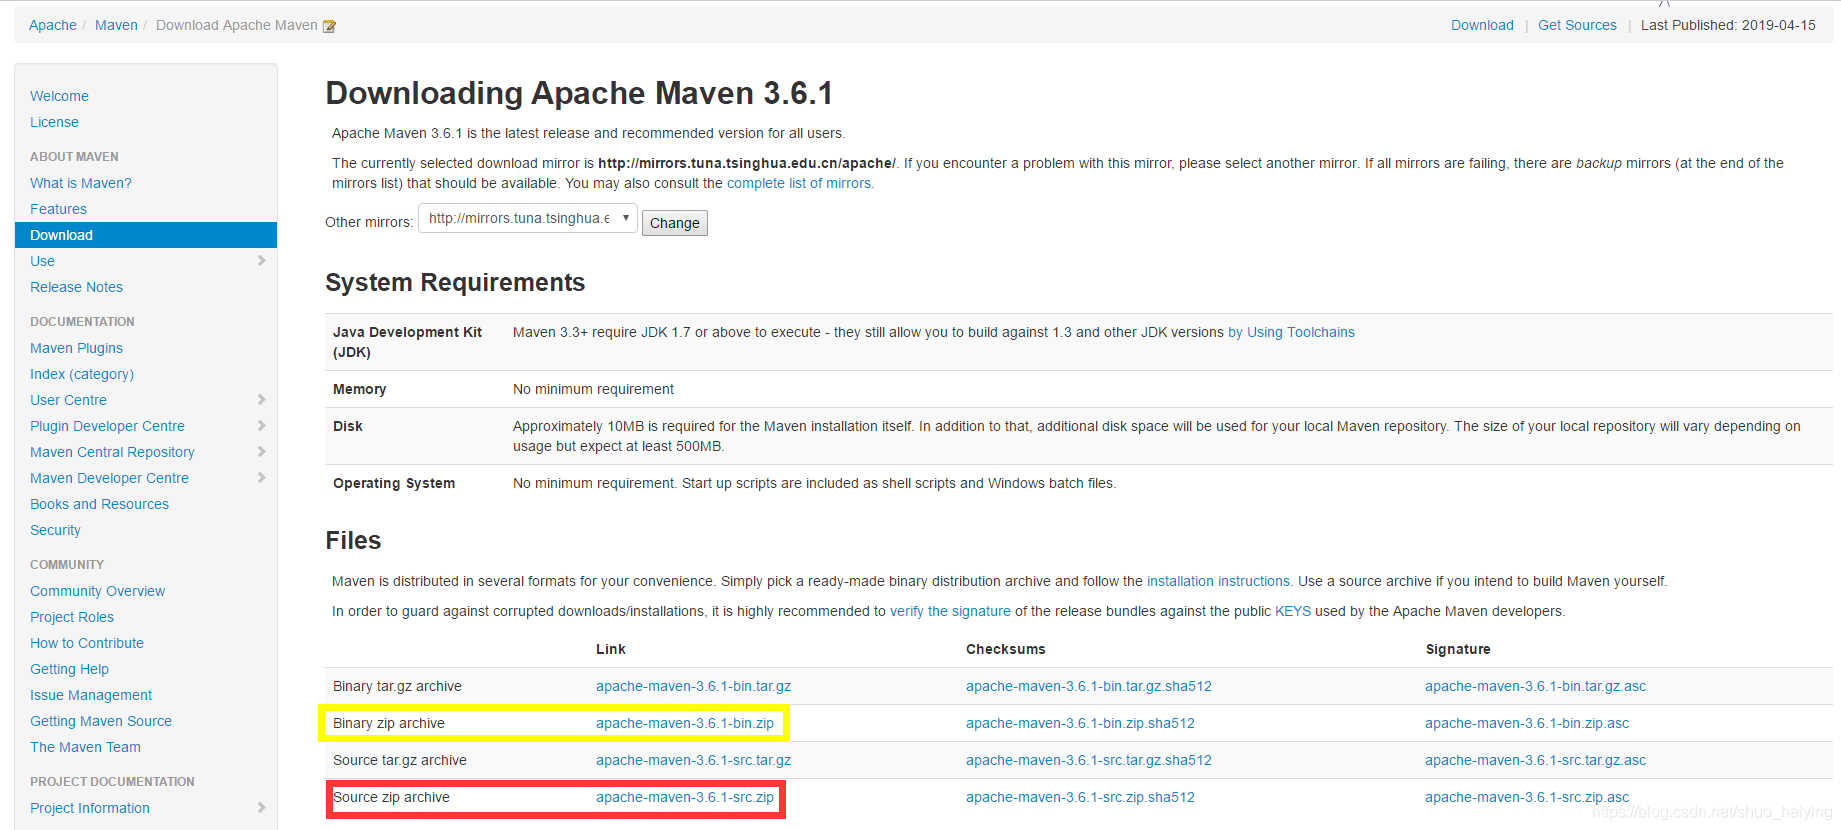Download apache-maven-3.6.1-bin.zip
This screenshot has width=1841, height=830.
(685, 723)
